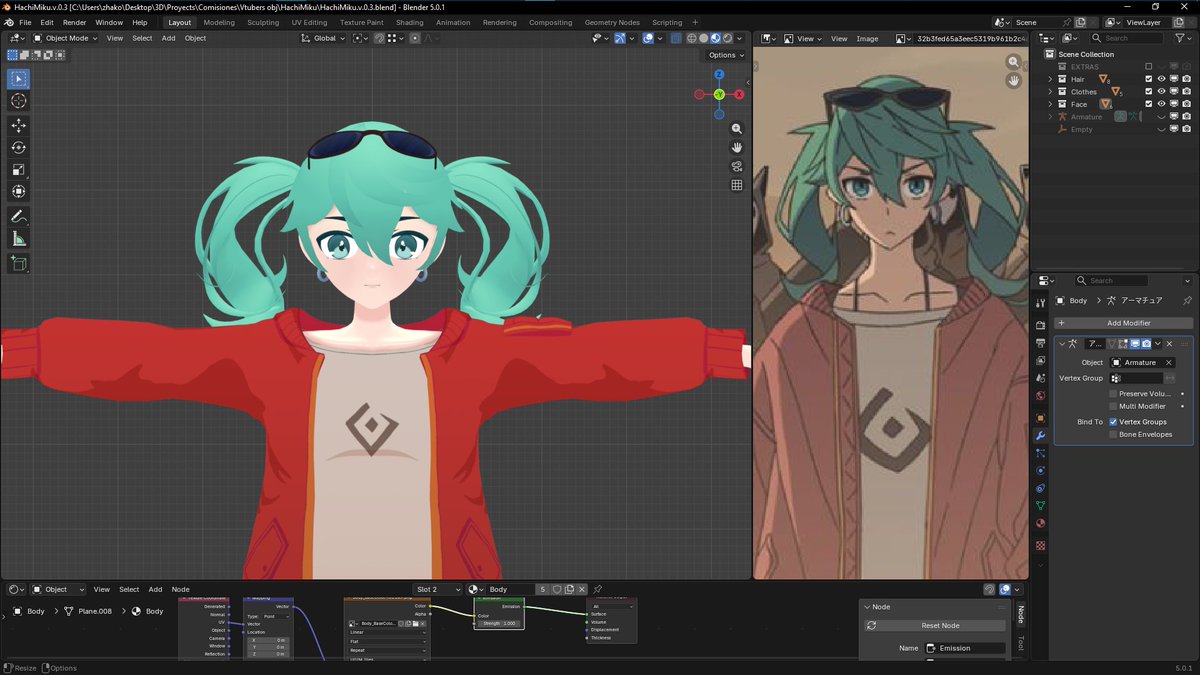Open the Global transform orientation dropdown
This screenshot has height=675, width=1200.
pos(322,38)
